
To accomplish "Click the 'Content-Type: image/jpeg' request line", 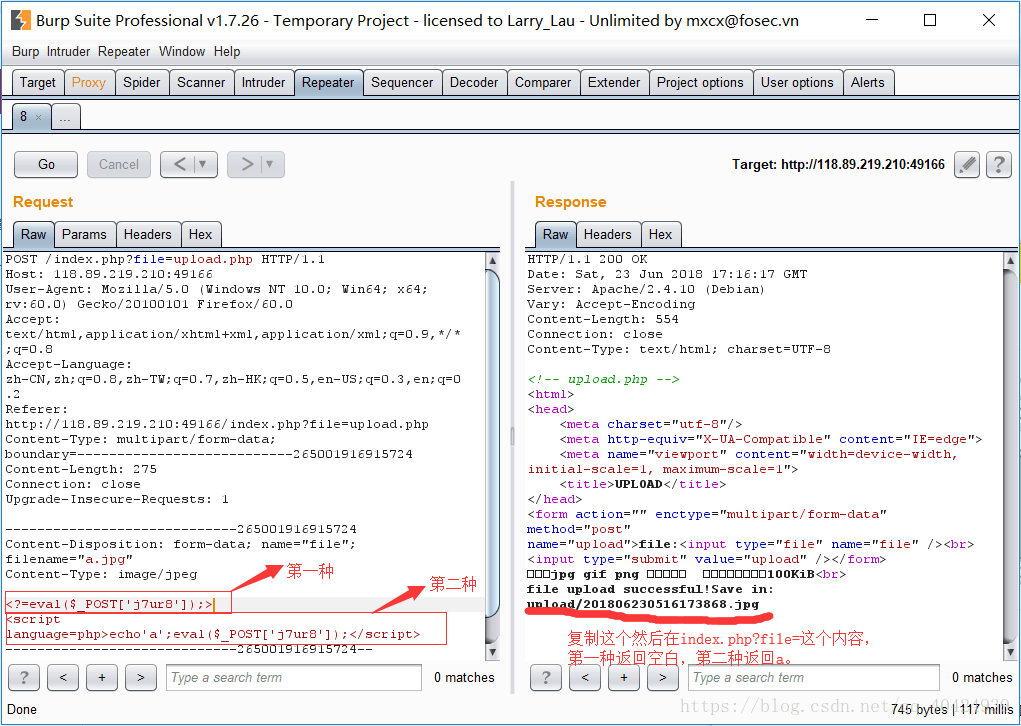I will (101, 574).
